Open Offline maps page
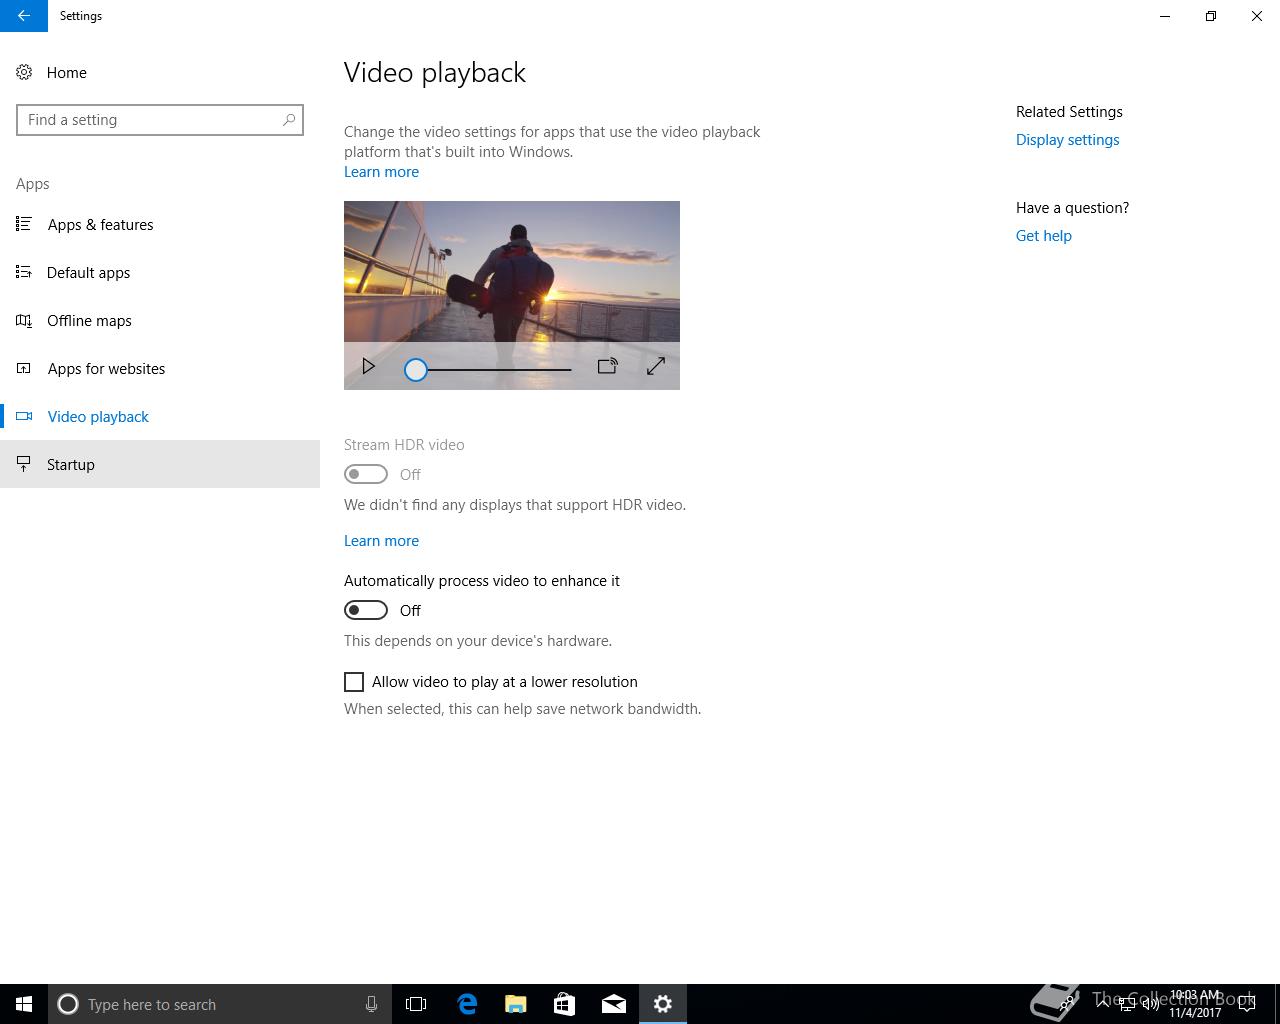Screen dimensions: 1280x1024 click(x=160, y=321)
